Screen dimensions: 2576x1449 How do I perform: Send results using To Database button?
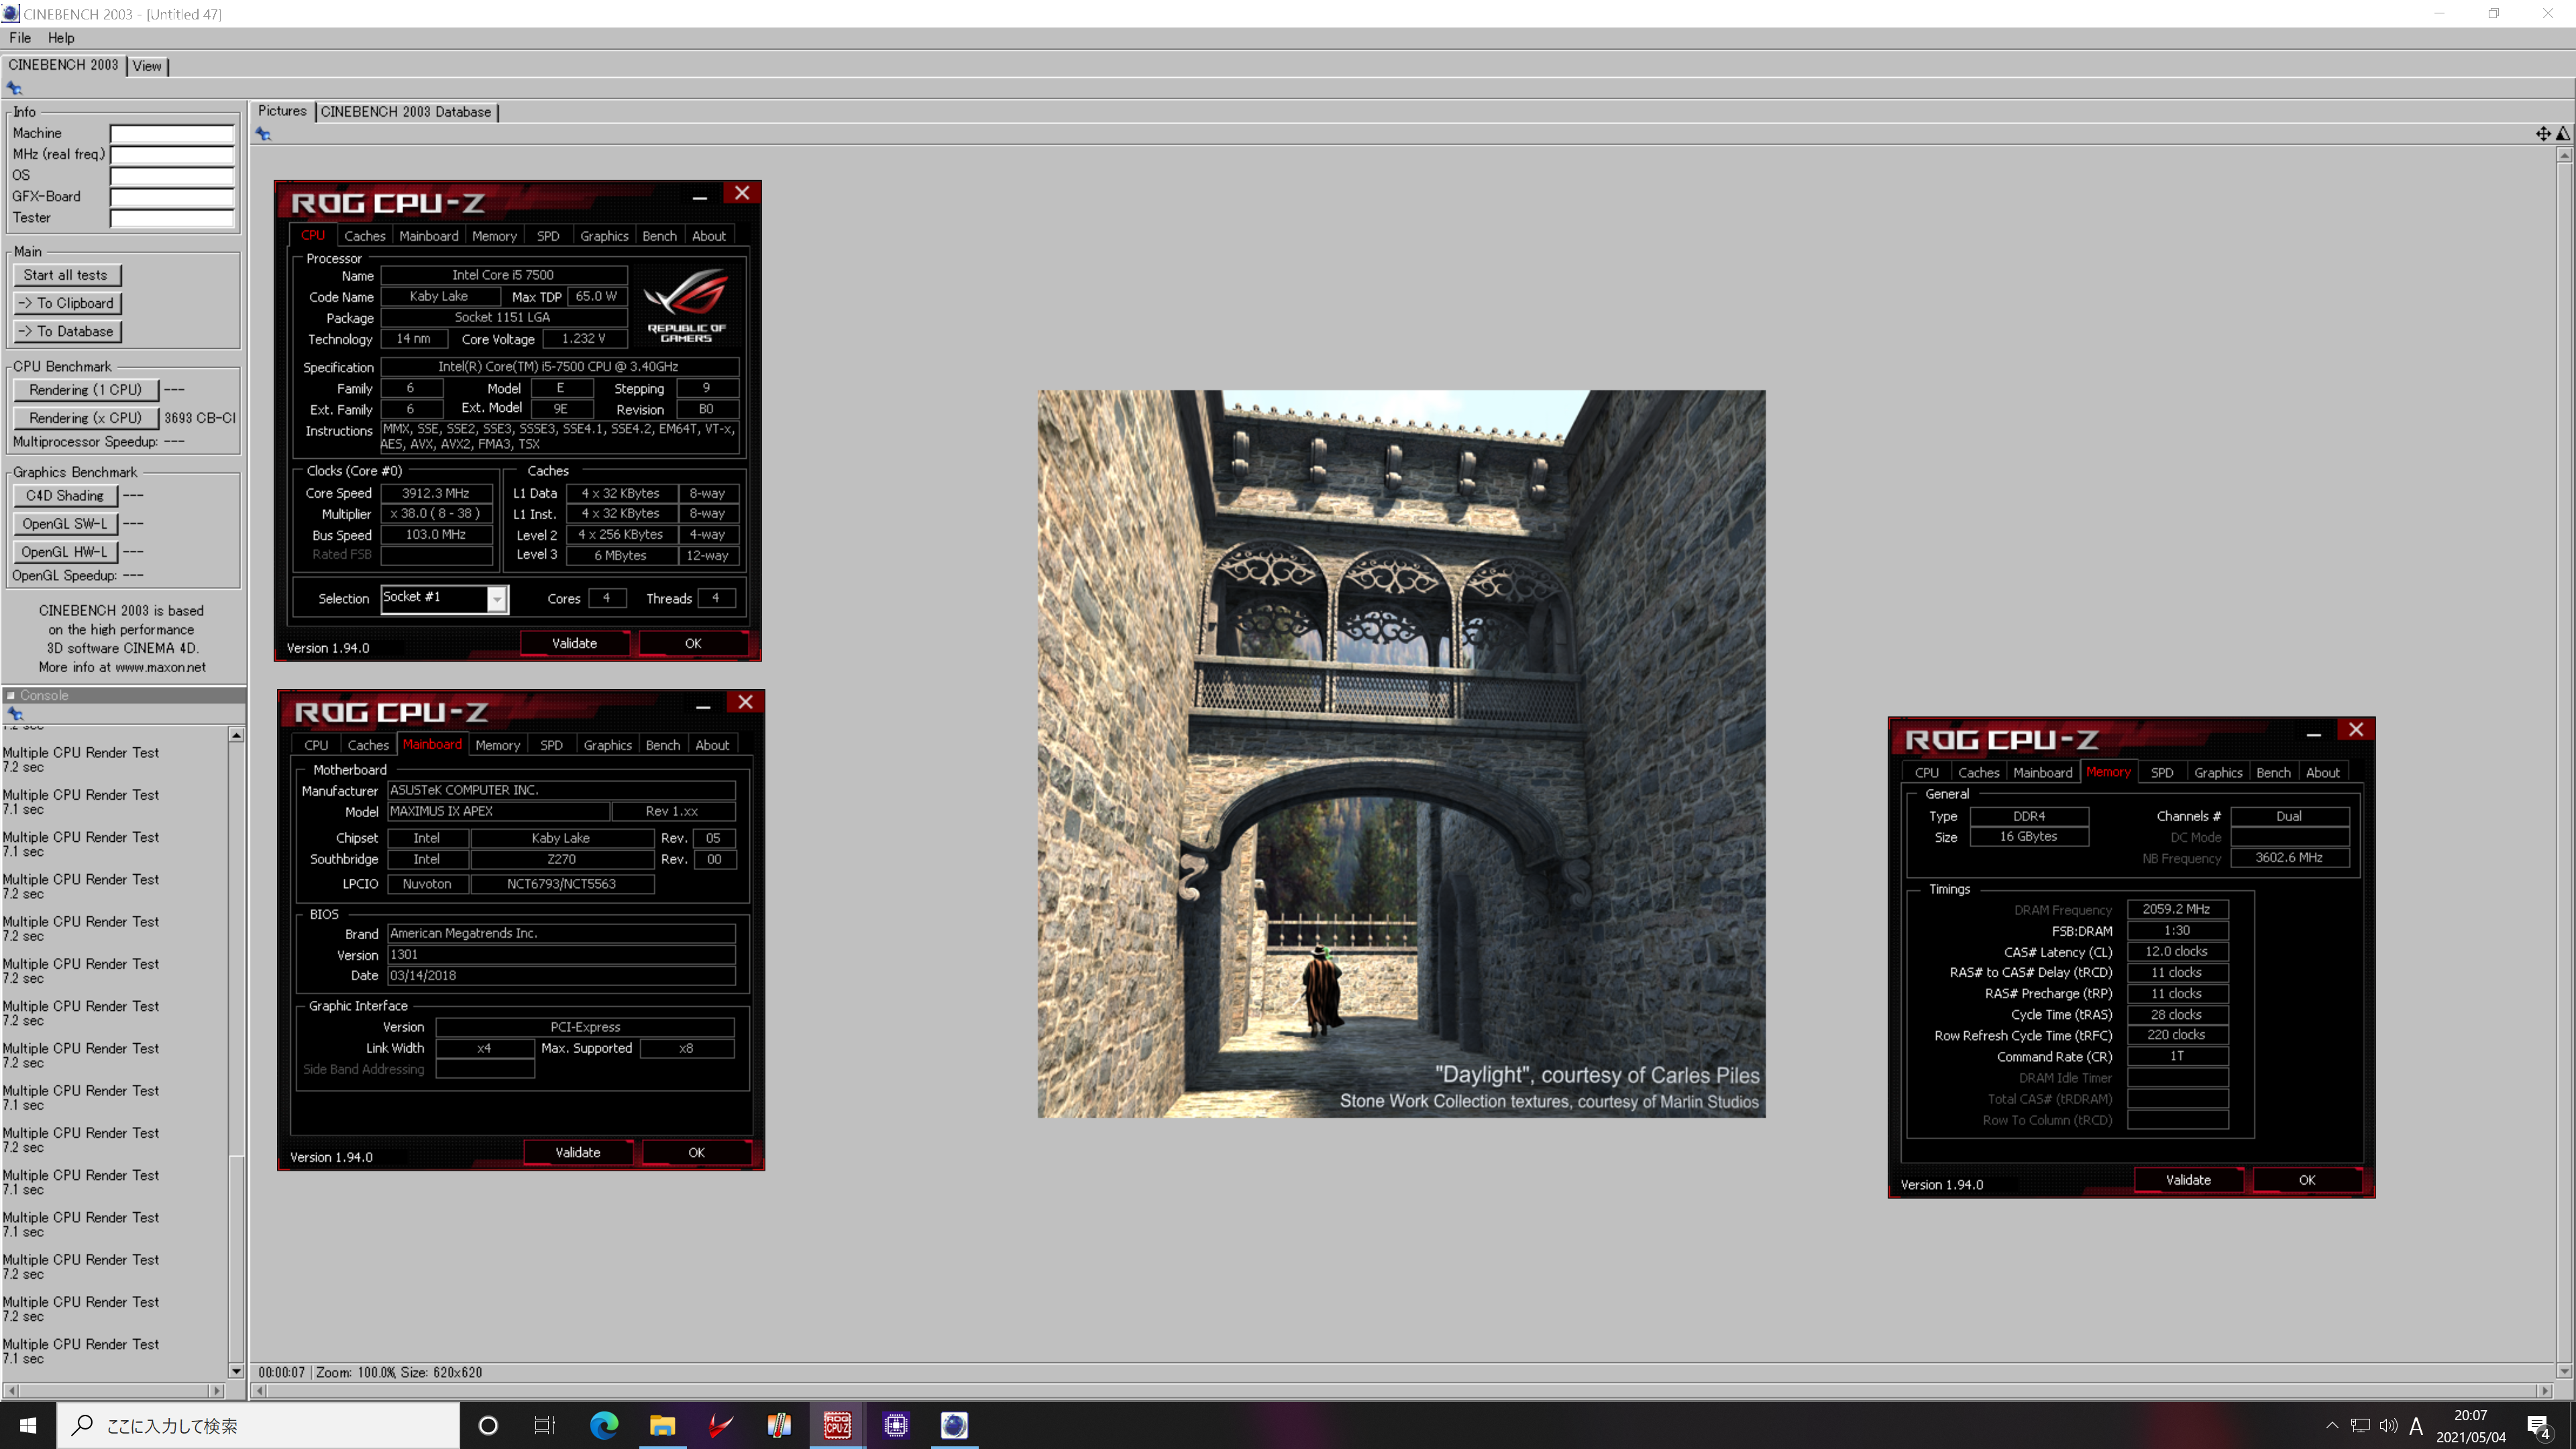(66, 331)
